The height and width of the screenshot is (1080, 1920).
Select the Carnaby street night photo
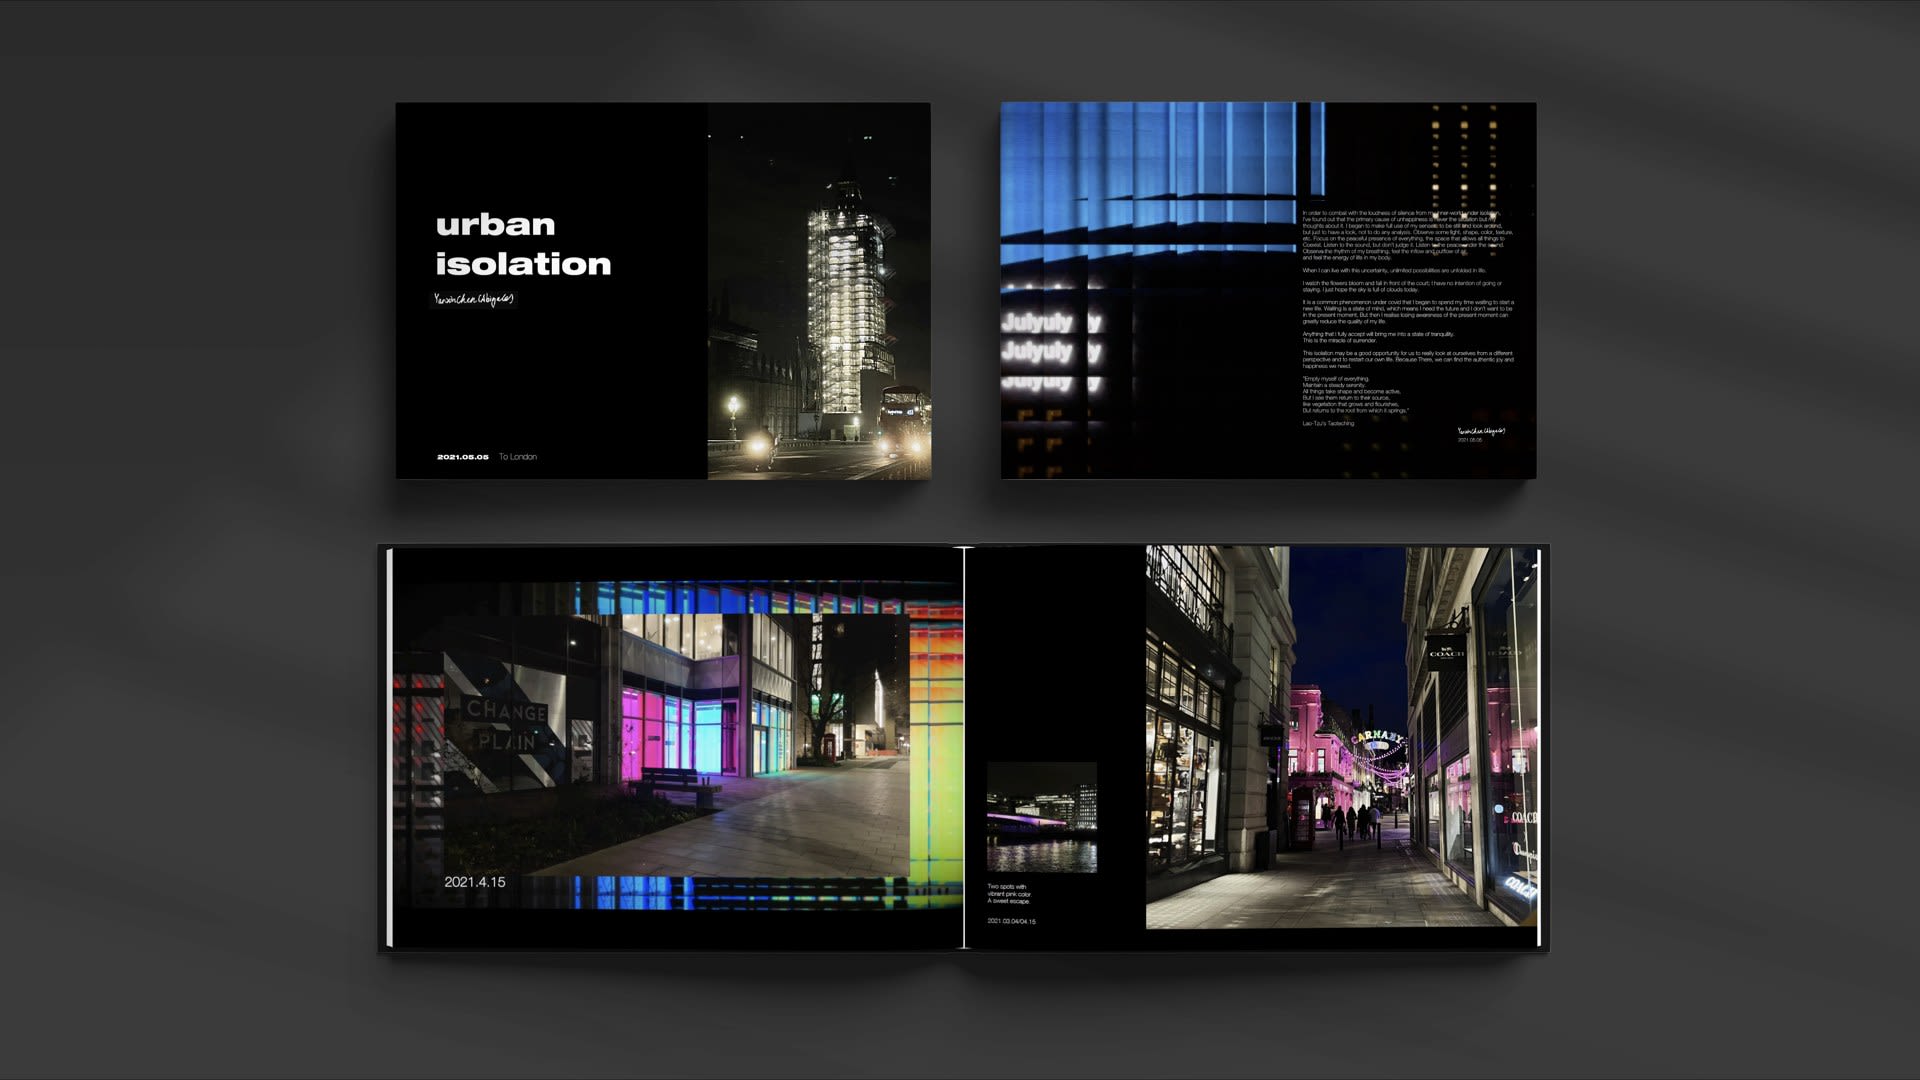point(1341,737)
